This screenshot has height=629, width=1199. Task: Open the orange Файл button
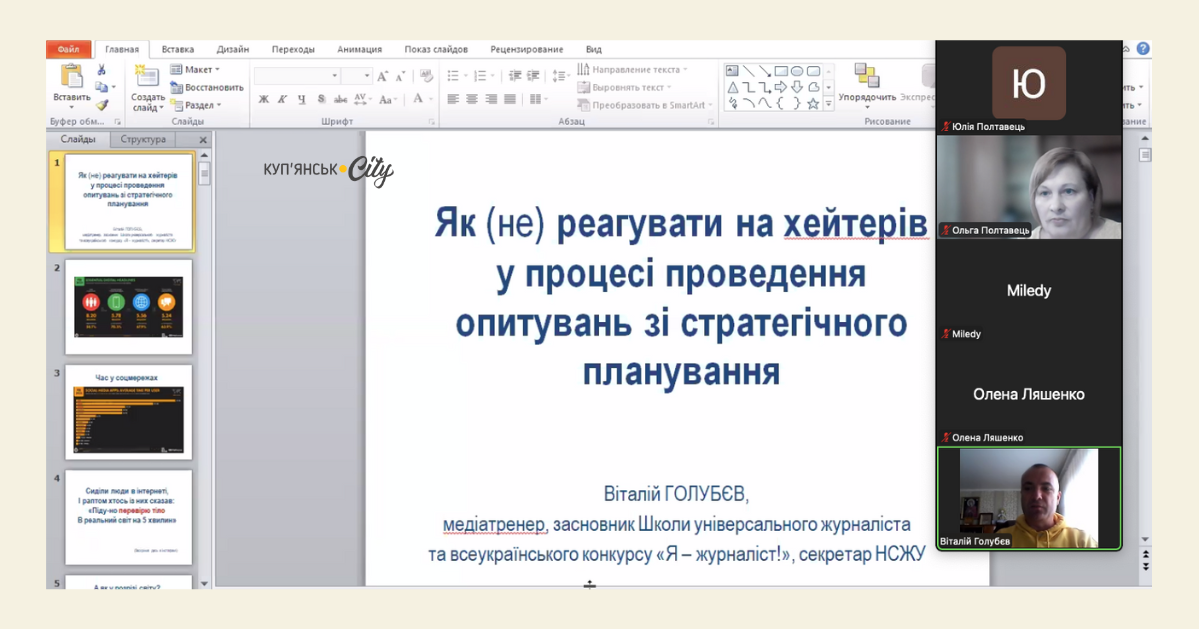pos(68,49)
